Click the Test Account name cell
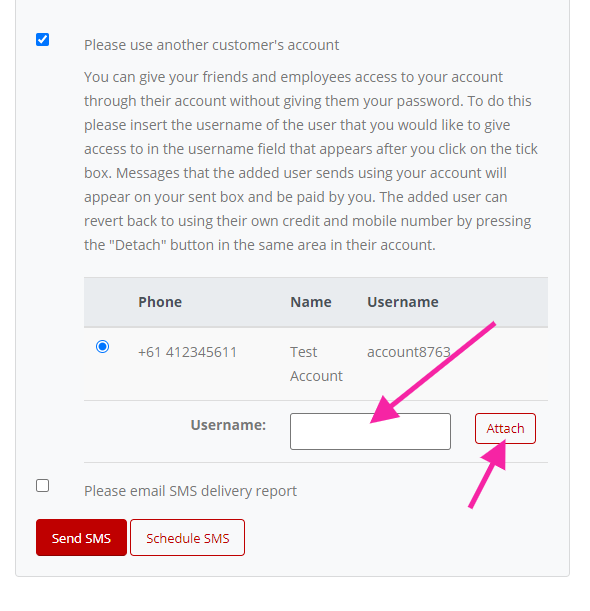Screen dimensions: 590x611 coord(316,364)
